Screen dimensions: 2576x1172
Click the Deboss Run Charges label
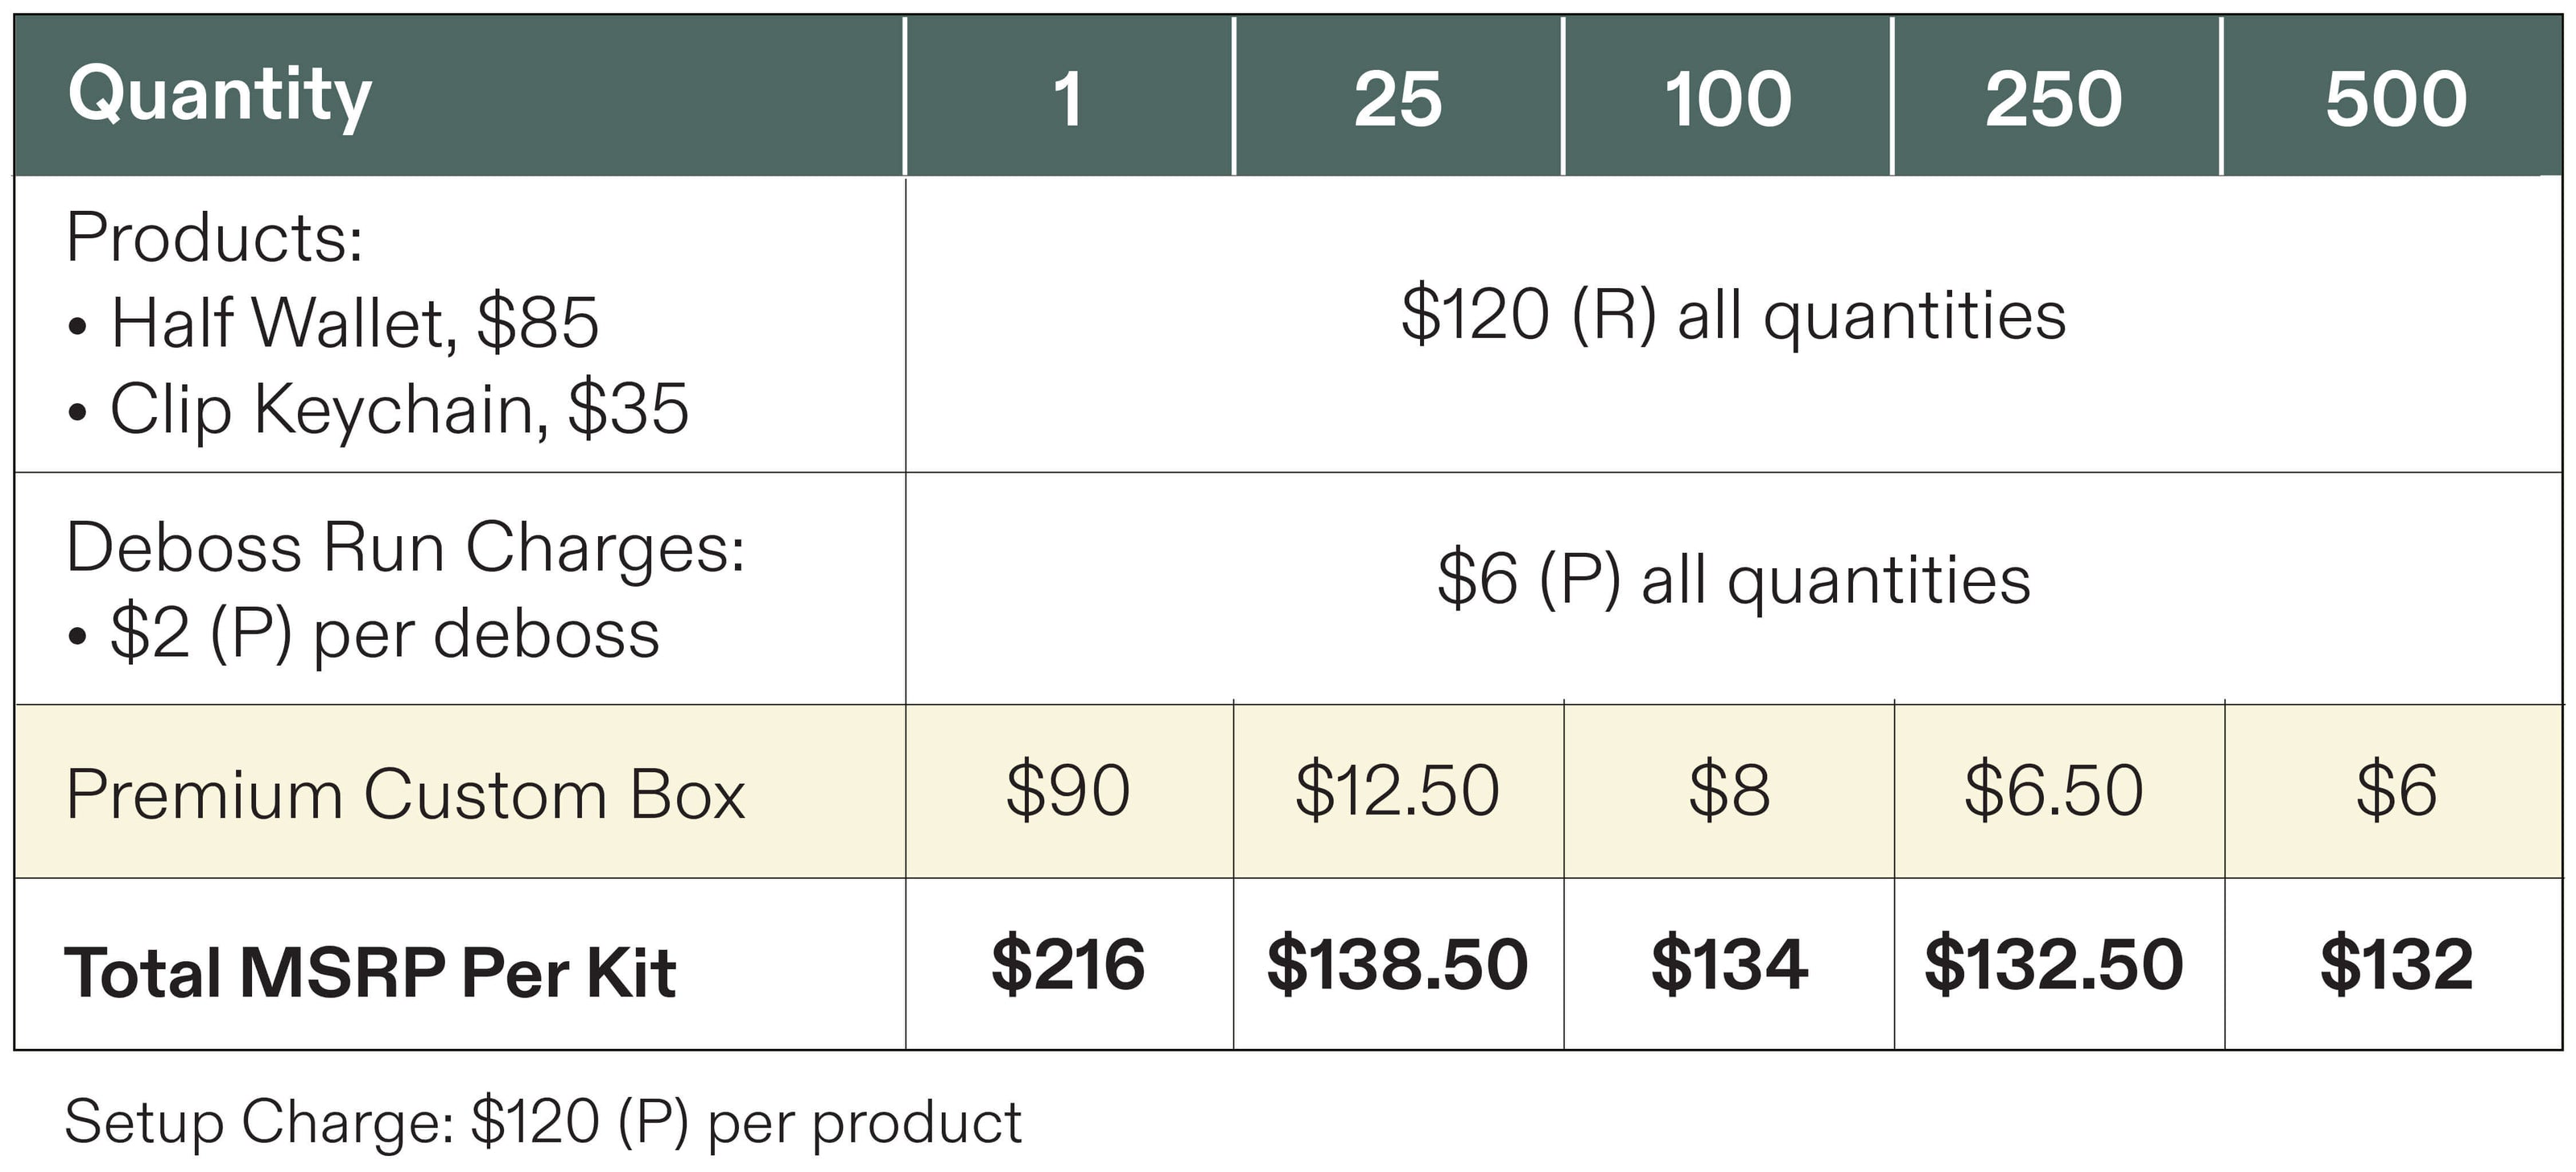click(x=405, y=548)
